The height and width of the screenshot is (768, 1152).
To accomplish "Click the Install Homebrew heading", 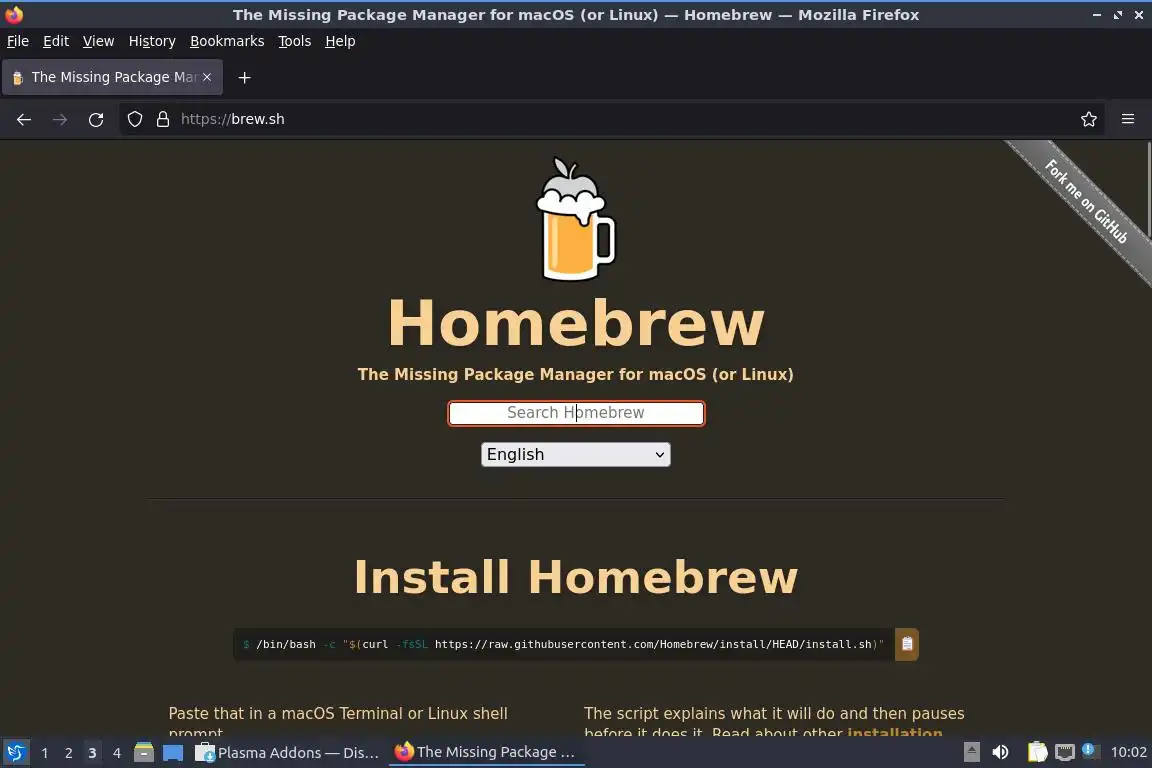I will 576,577.
